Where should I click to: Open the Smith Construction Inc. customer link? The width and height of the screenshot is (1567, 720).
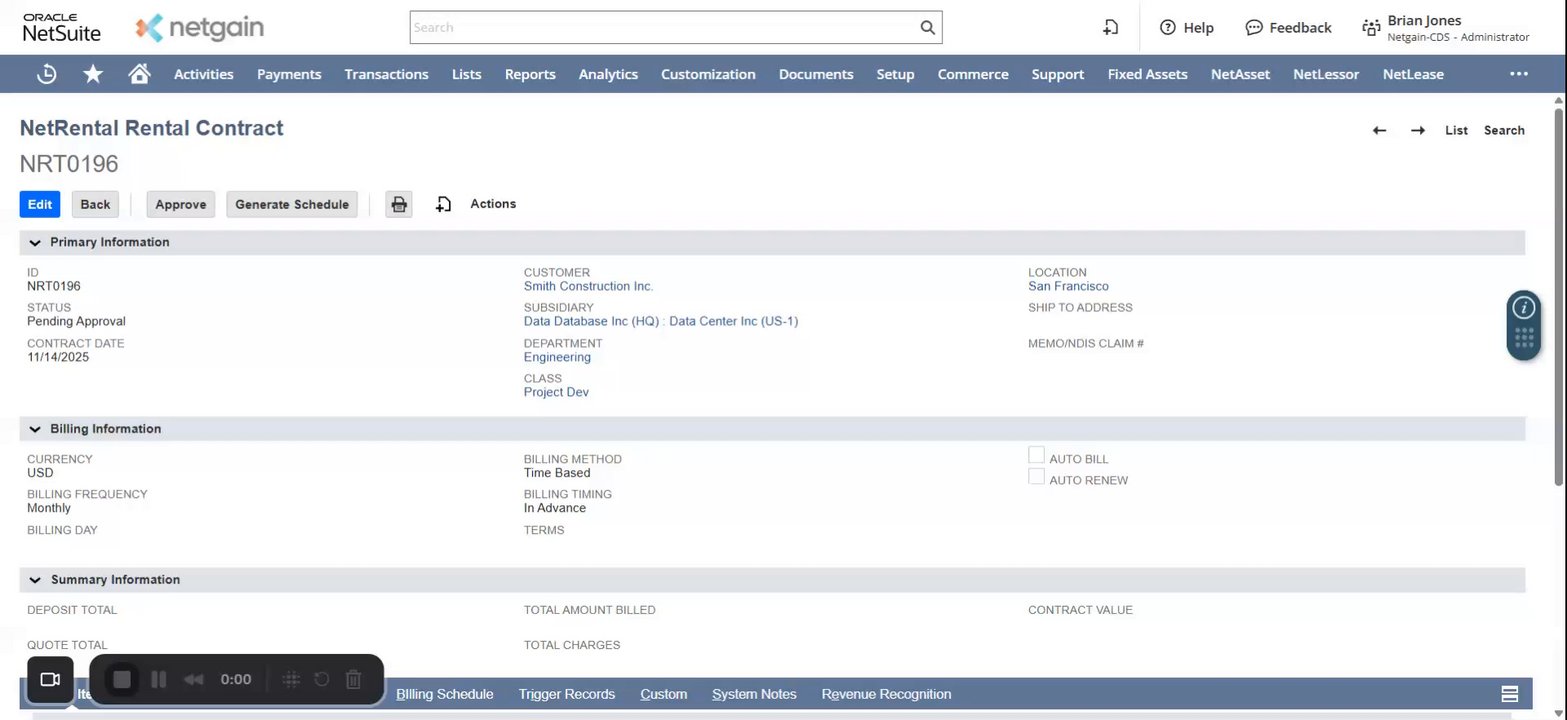click(x=589, y=287)
